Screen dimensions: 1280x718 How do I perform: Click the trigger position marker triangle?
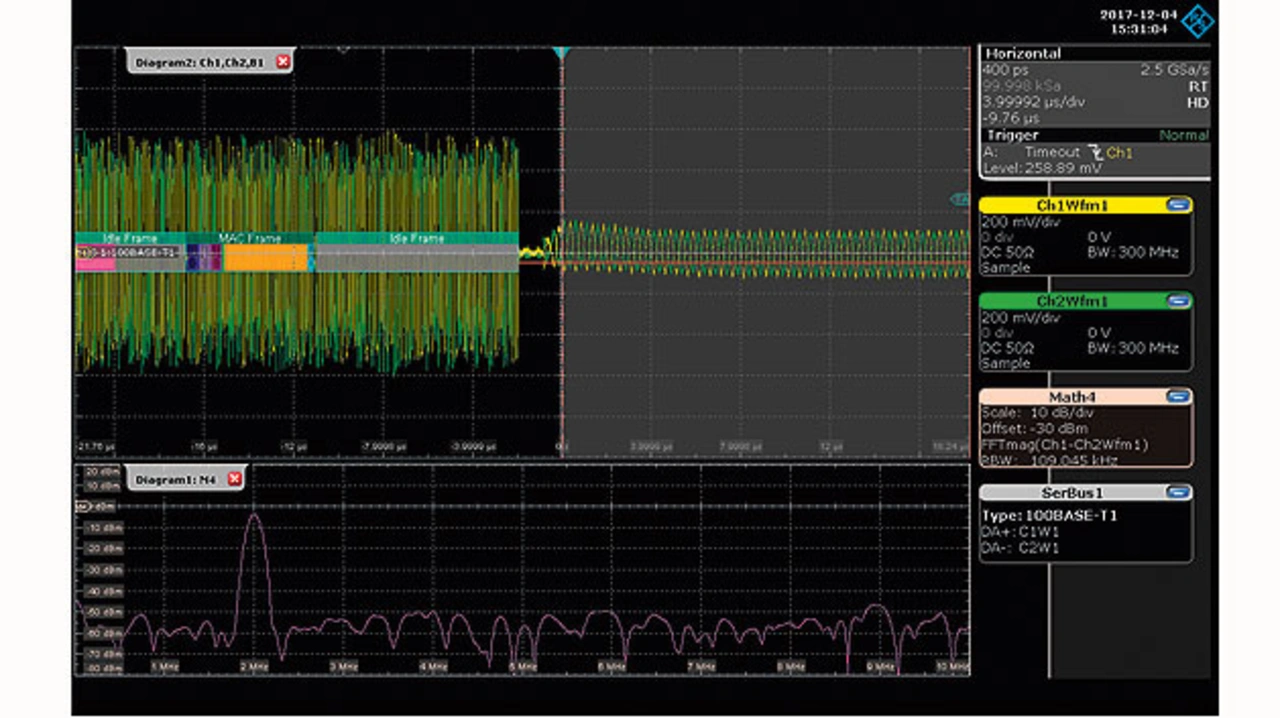coord(561,52)
